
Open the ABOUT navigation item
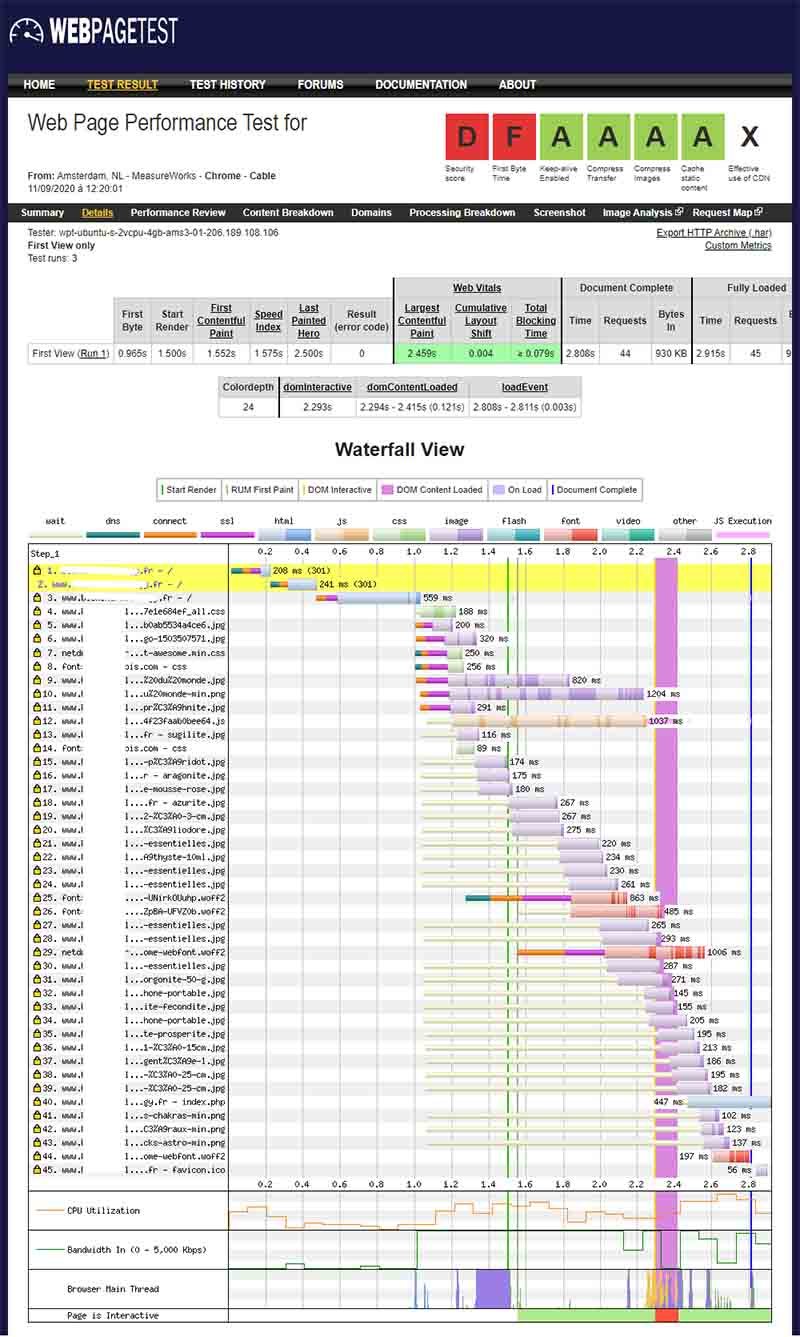coord(518,85)
